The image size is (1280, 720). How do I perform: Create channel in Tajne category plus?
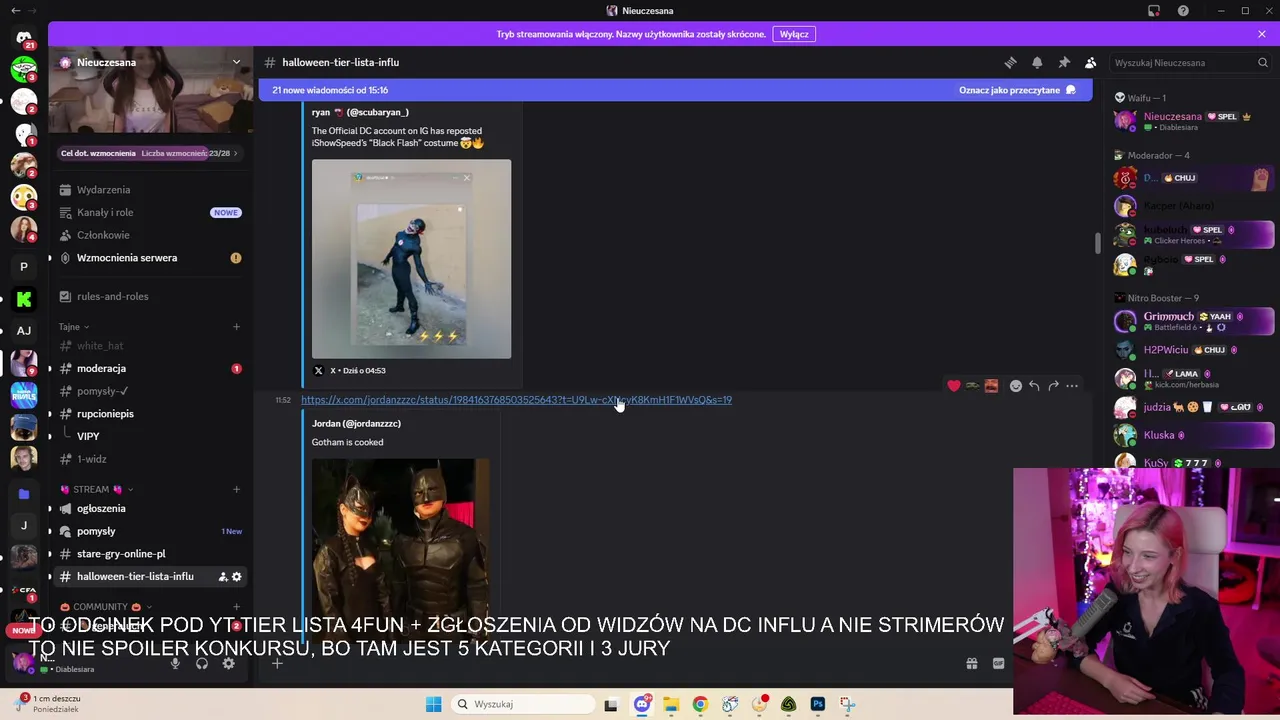click(x=237, y=327)
